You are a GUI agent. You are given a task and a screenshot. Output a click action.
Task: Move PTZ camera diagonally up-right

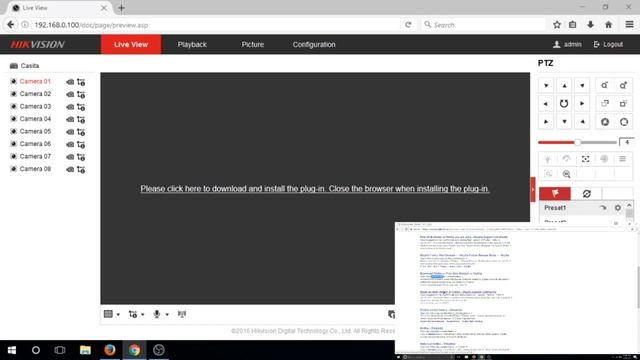582,86
